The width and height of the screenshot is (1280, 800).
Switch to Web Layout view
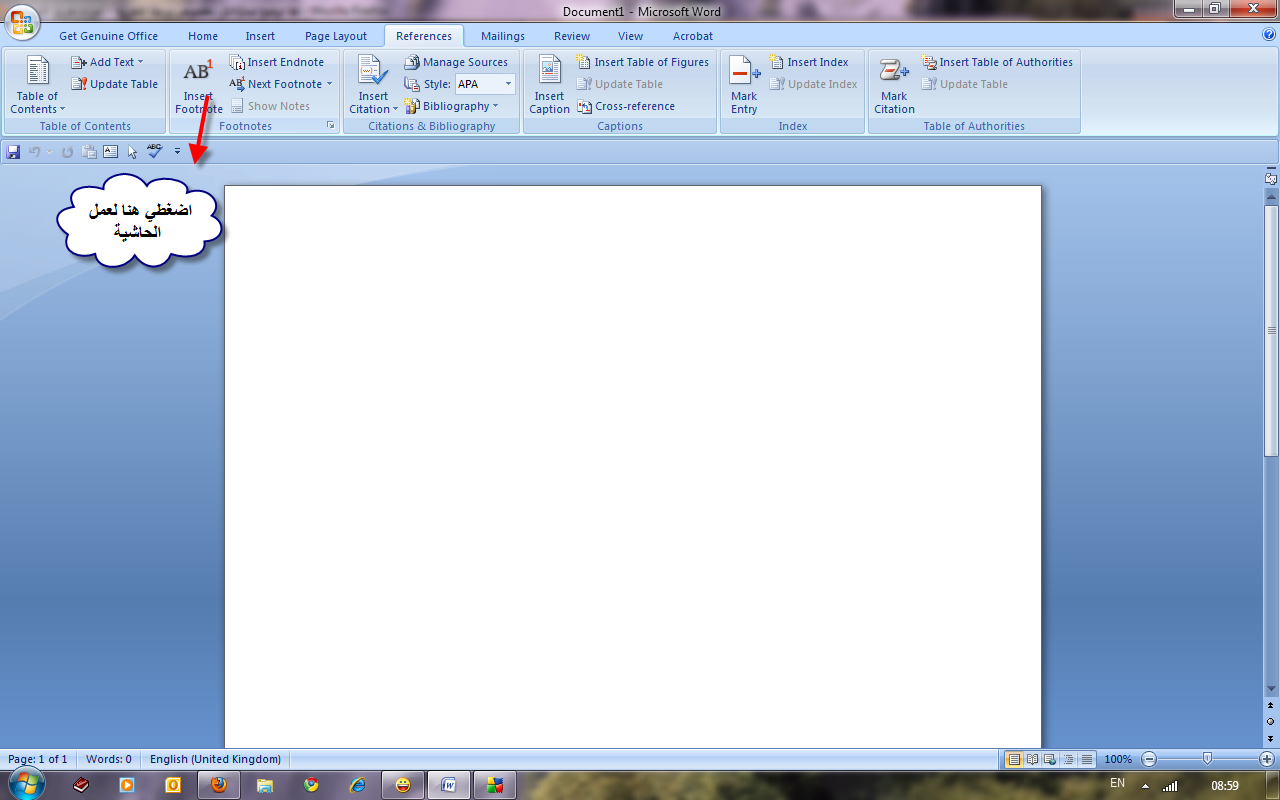(x=1051, y=759)
